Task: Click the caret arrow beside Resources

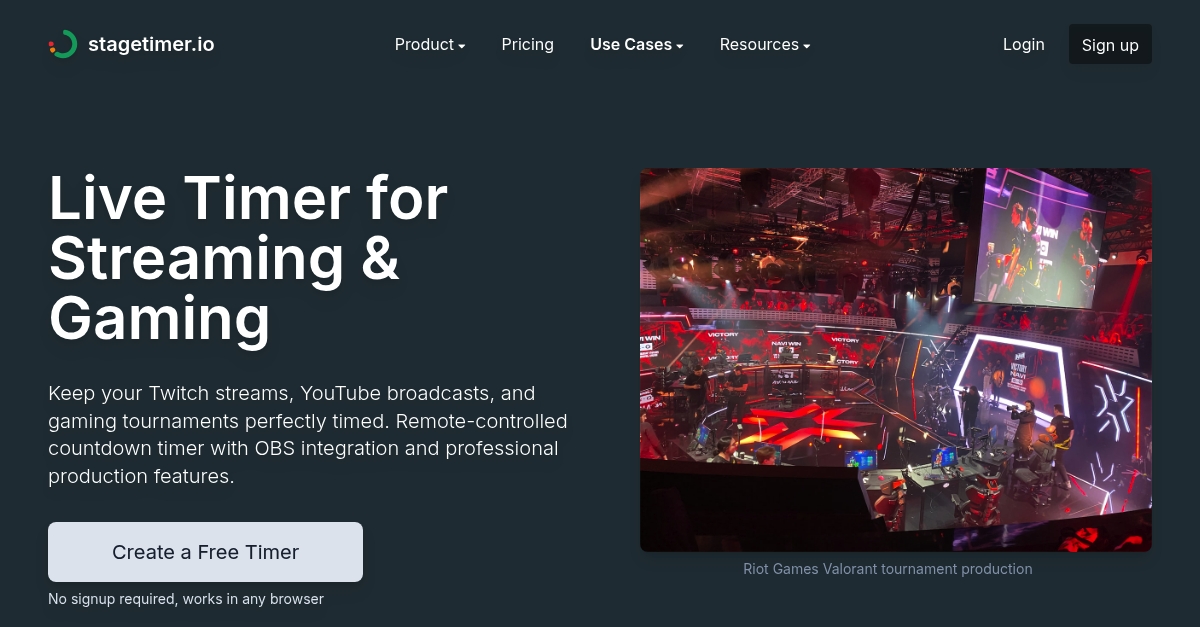Action: 807,46
